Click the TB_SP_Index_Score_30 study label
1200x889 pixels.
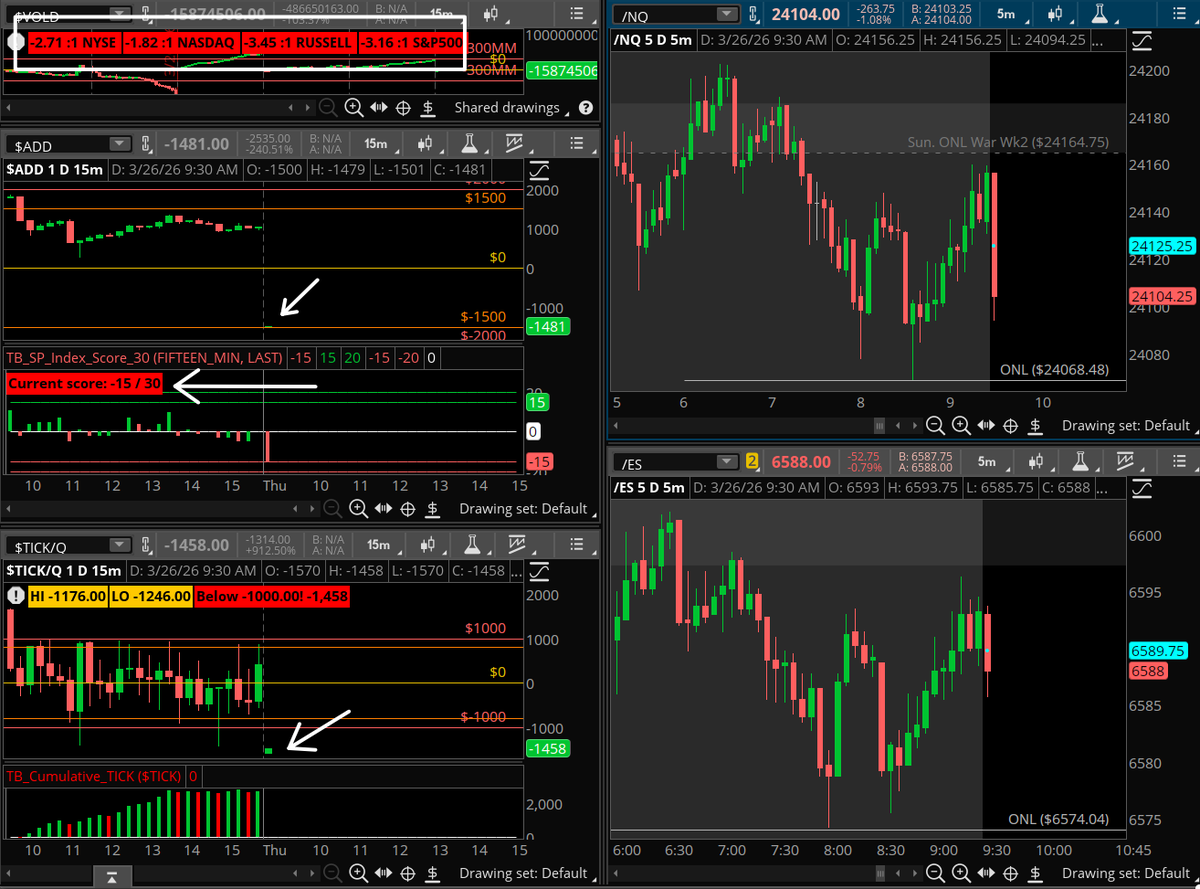click(145, 357)
